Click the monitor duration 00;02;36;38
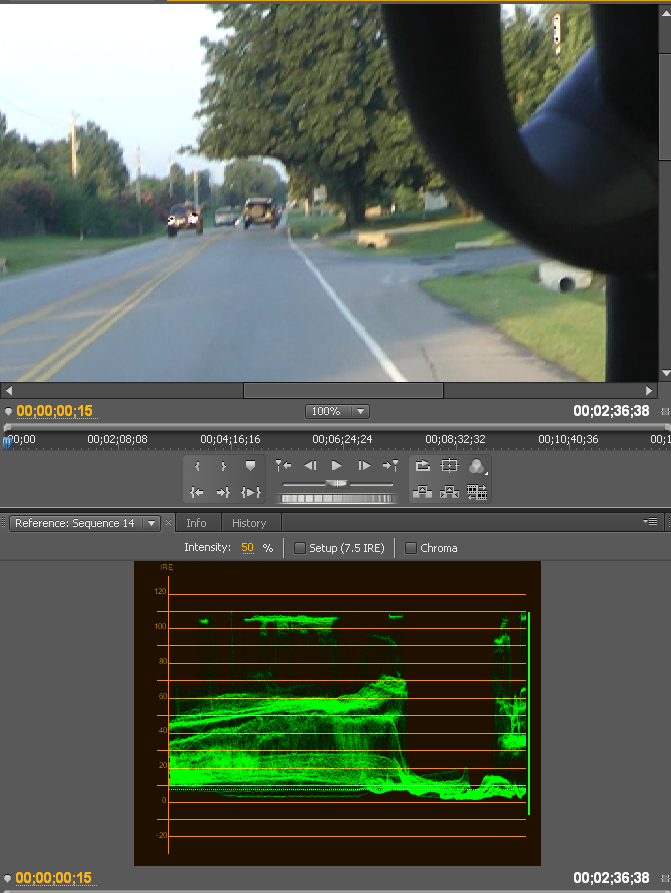671x893 pixels. [x=611, y=411]
